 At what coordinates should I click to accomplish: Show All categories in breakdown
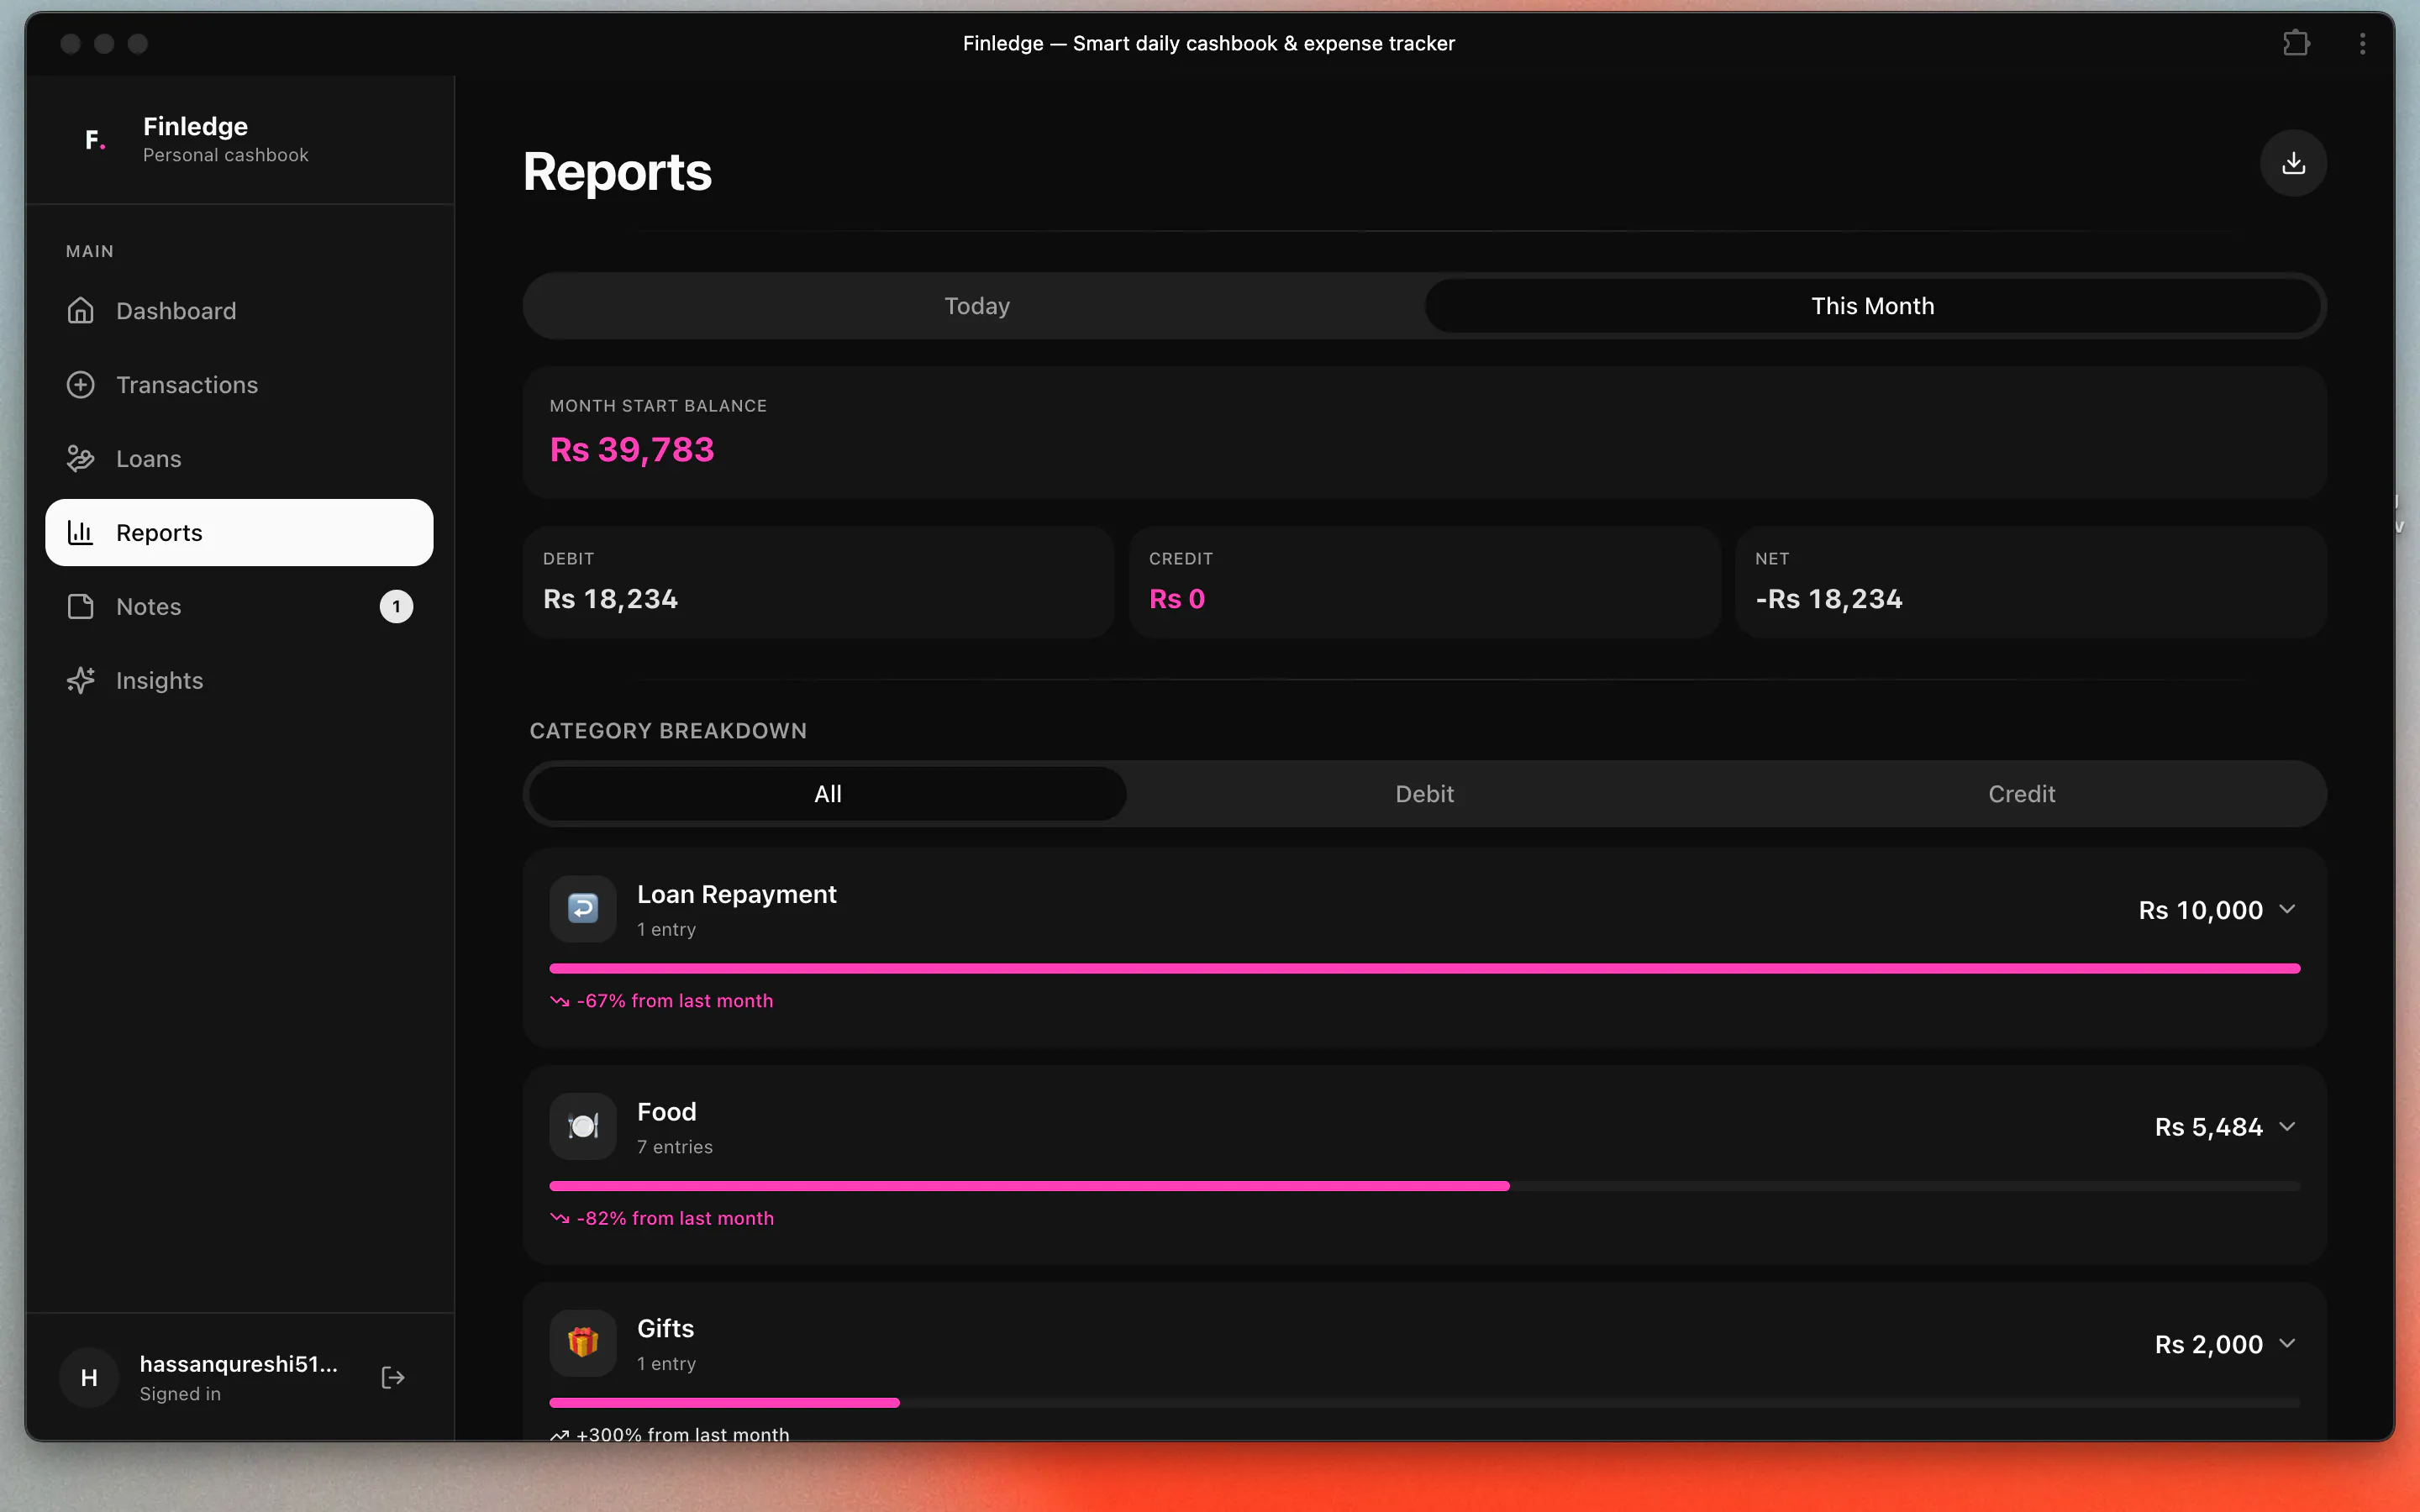coord(827,794)
